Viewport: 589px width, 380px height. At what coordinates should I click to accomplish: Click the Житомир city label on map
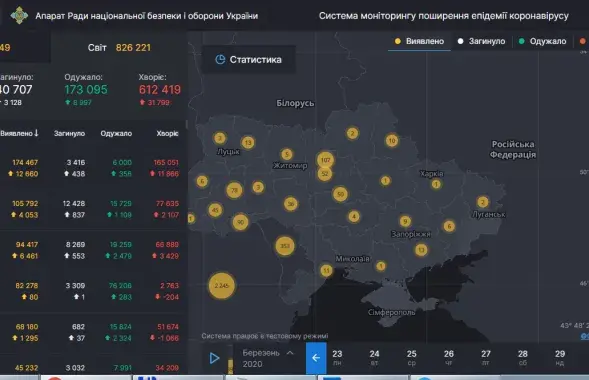[x=290, y=166]
